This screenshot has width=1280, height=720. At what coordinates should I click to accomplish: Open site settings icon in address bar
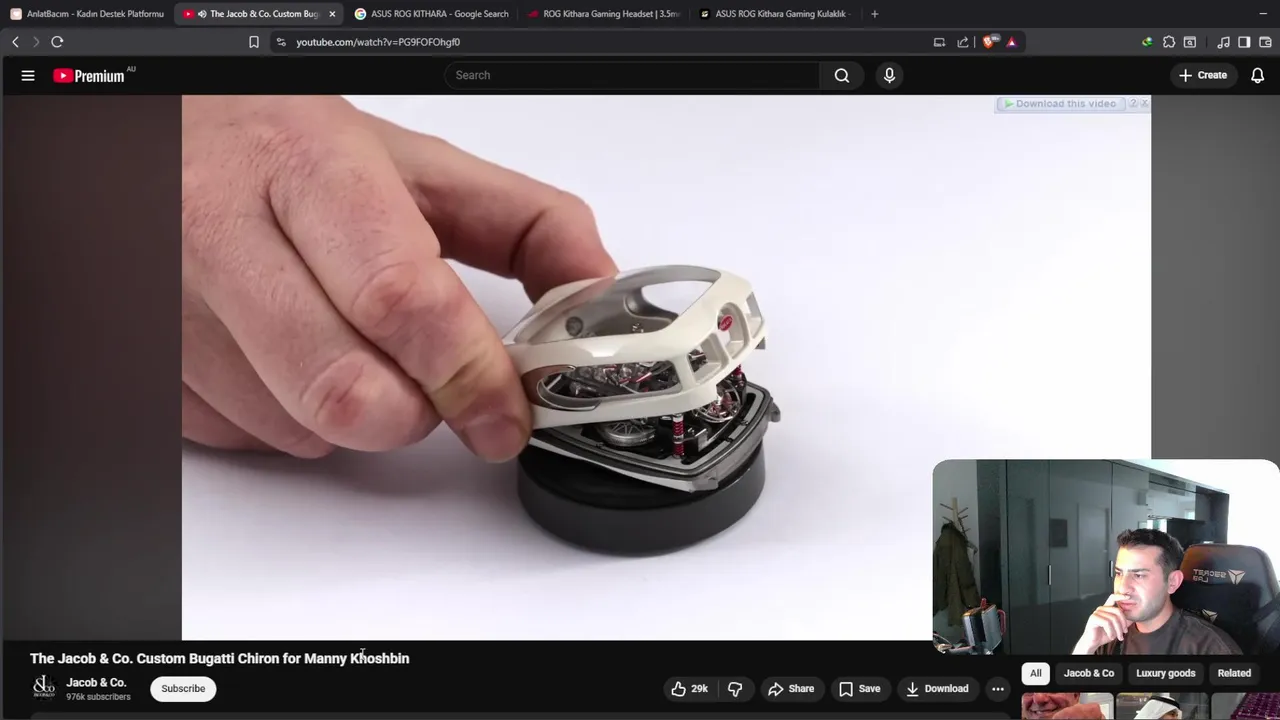coord(280,42)
